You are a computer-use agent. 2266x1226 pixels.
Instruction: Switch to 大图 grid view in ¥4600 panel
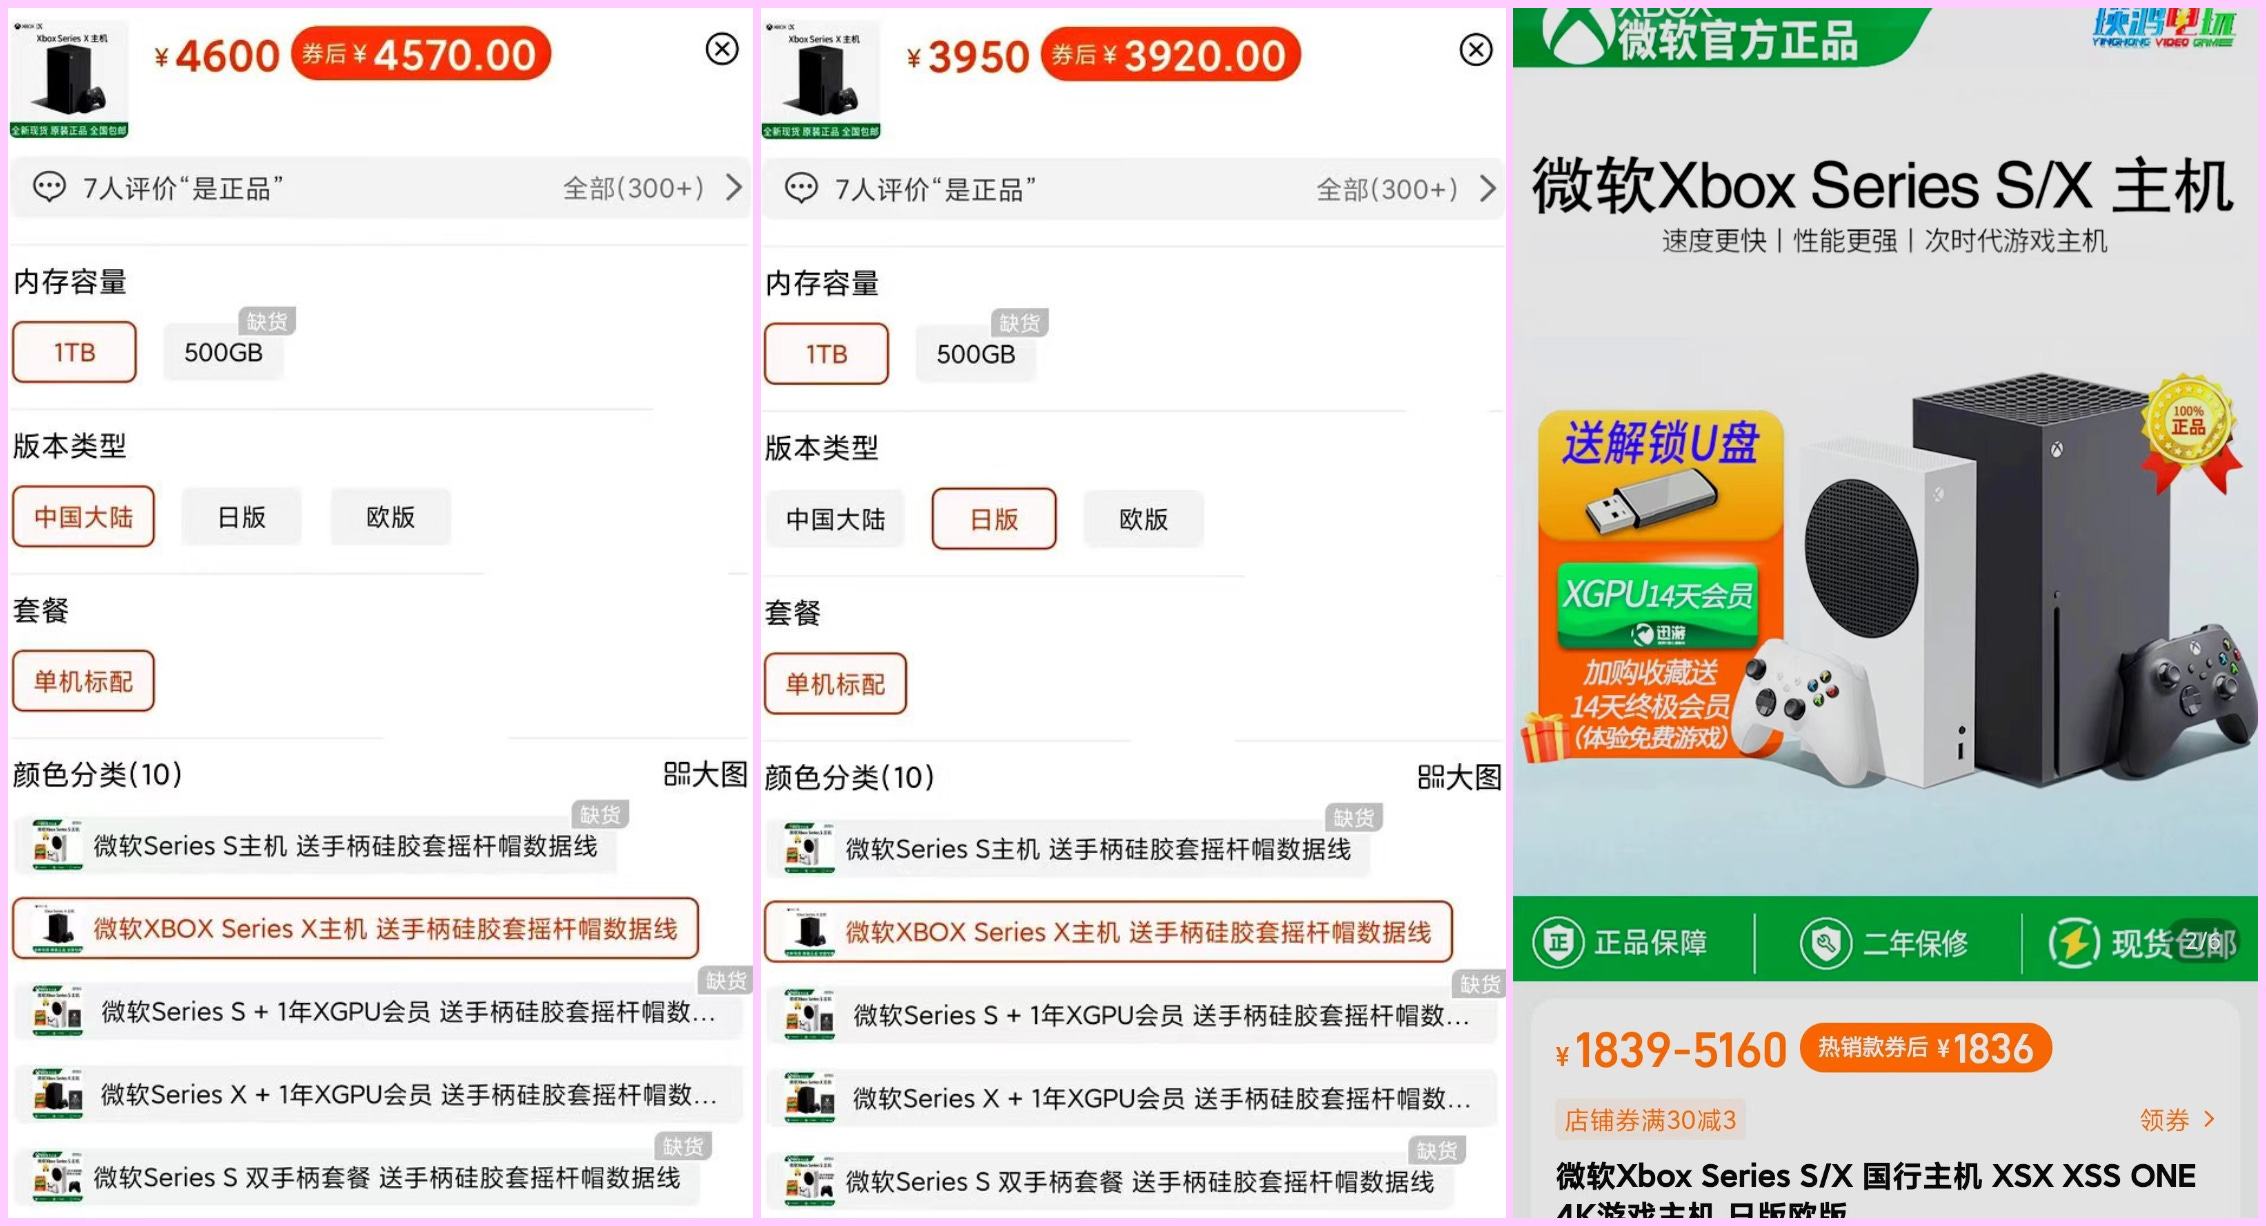(x=705, y=774)
